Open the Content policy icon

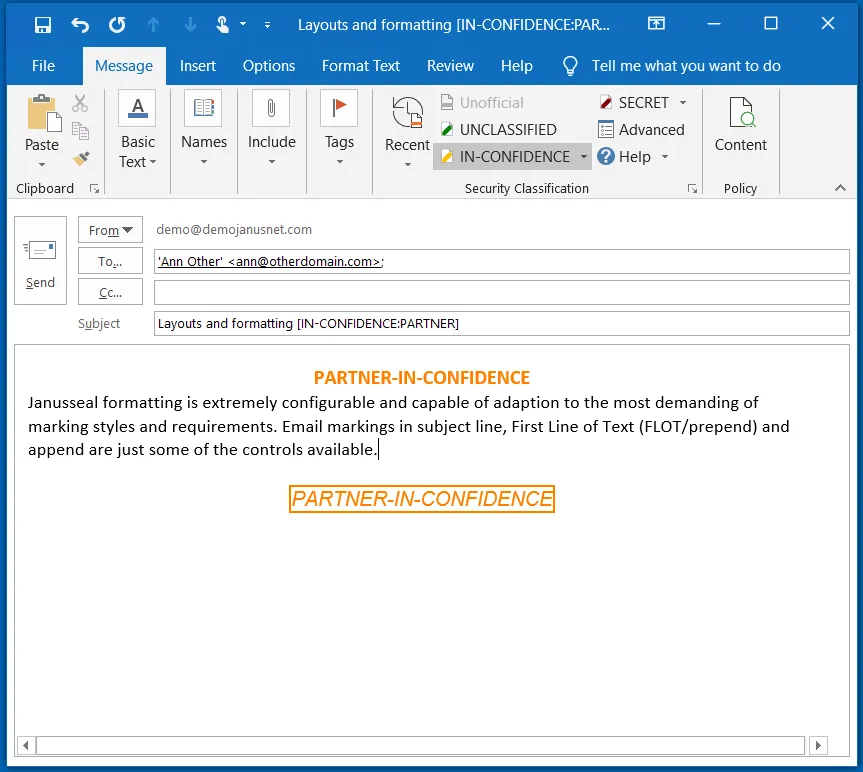pyautogui.click(x=740, y=113)
